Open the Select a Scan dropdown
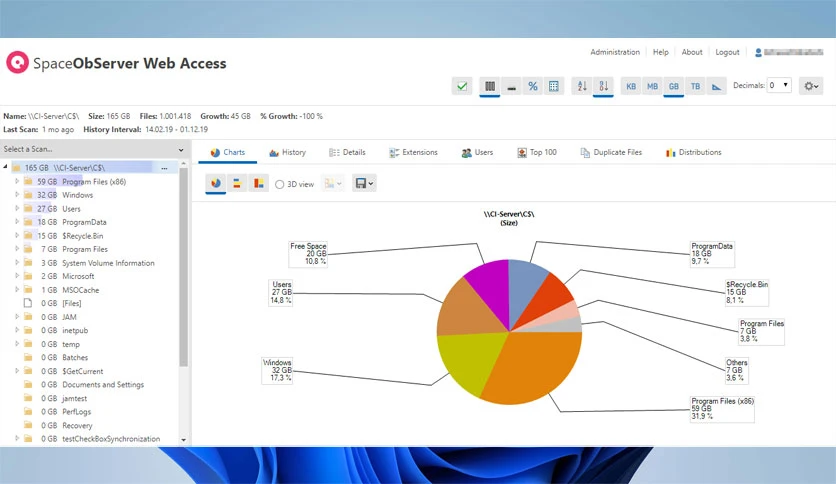 [94, 149]
